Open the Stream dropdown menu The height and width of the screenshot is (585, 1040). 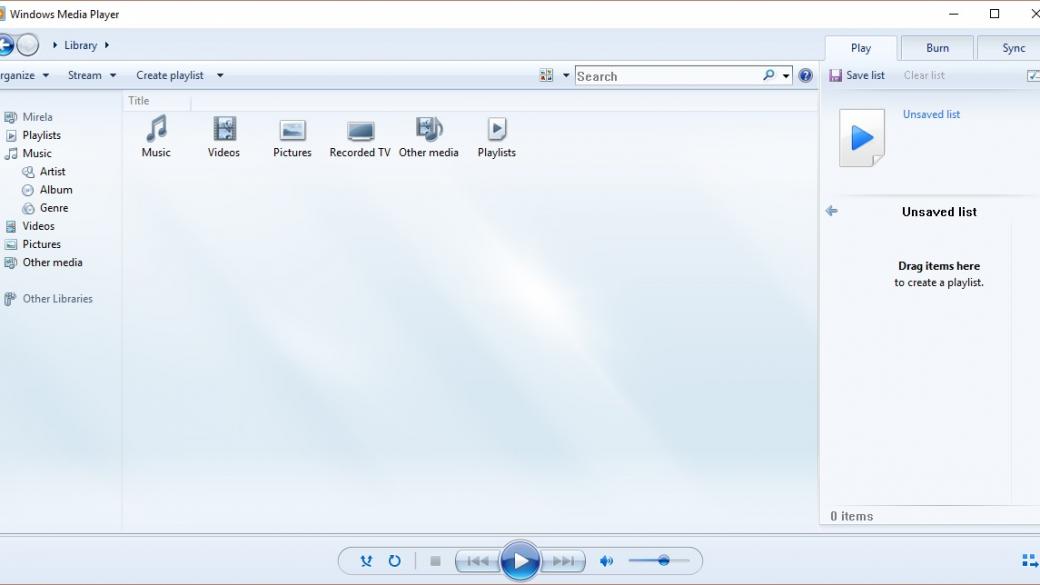point(92,75)
